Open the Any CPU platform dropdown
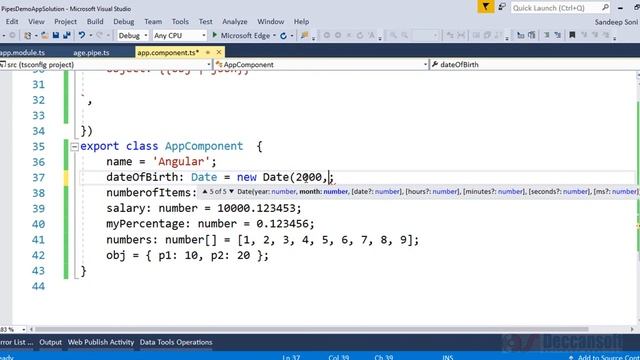 [180, 36]
